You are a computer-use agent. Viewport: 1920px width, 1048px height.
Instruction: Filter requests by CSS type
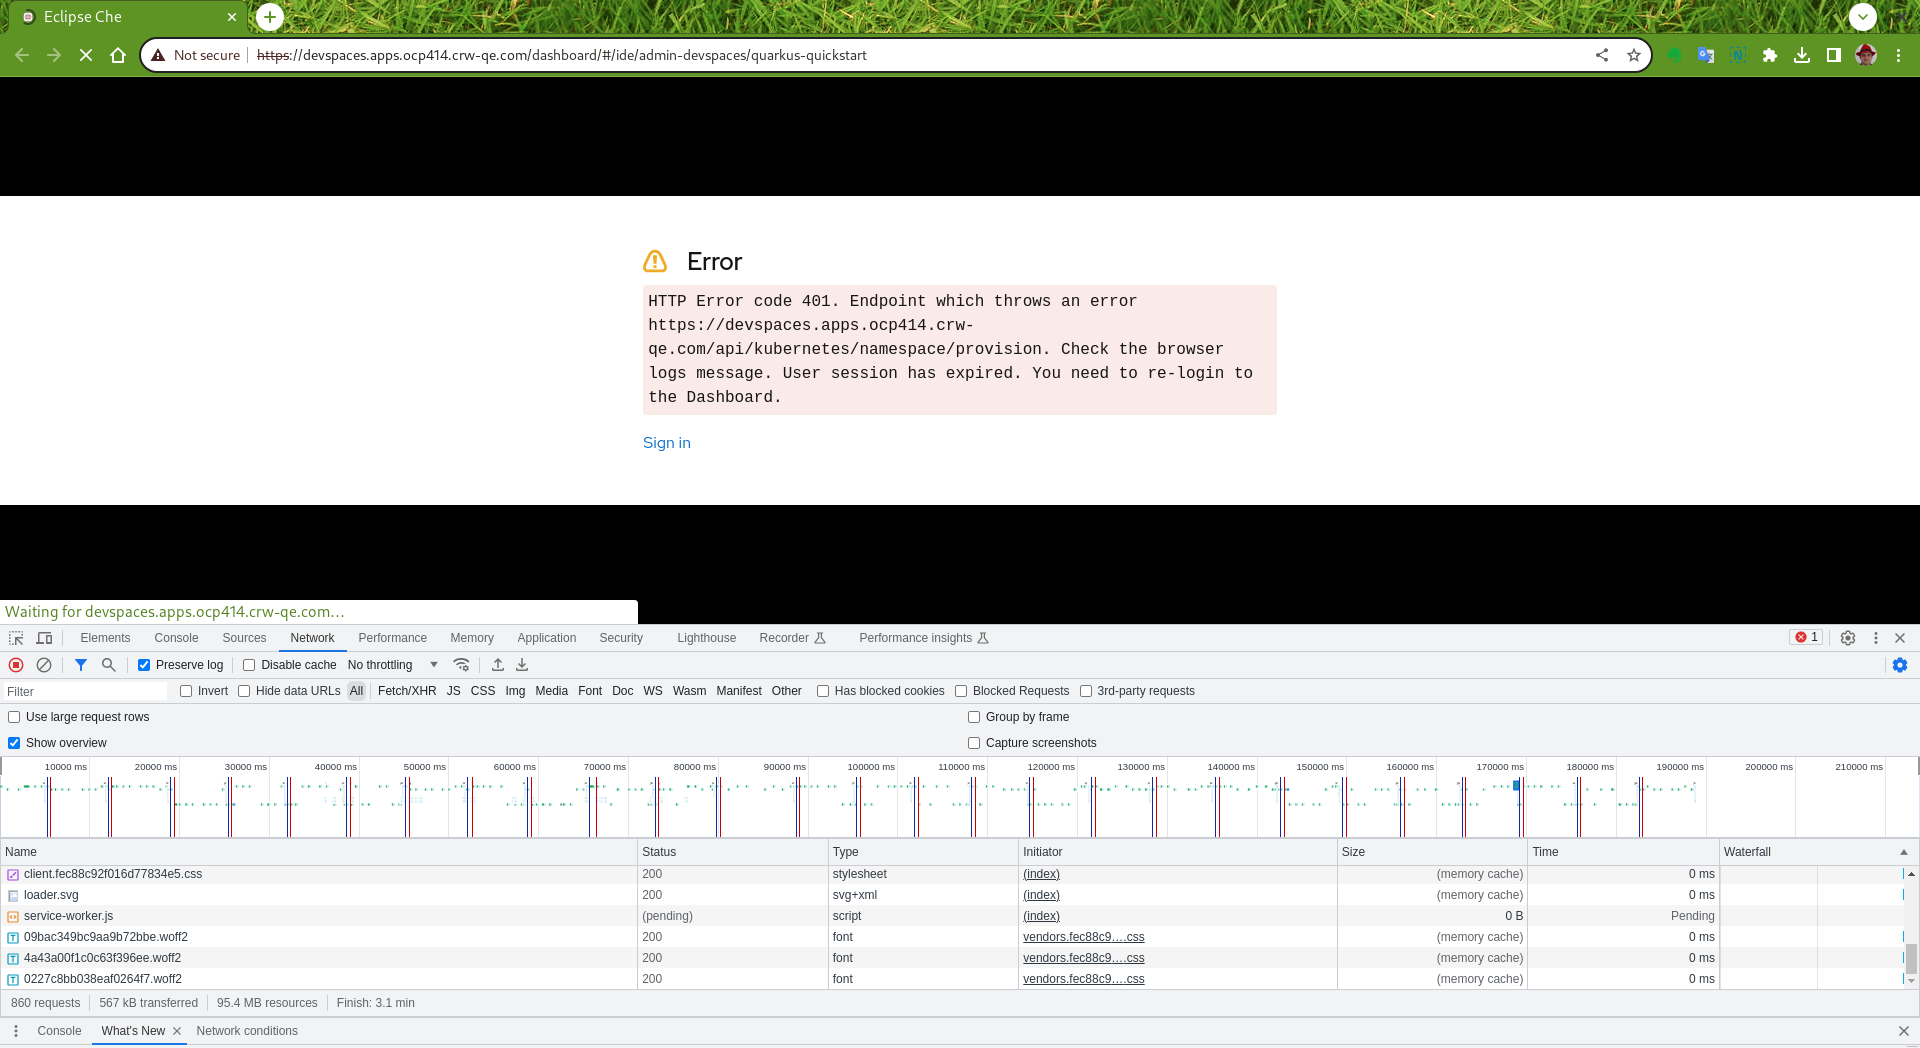[483, 691]
